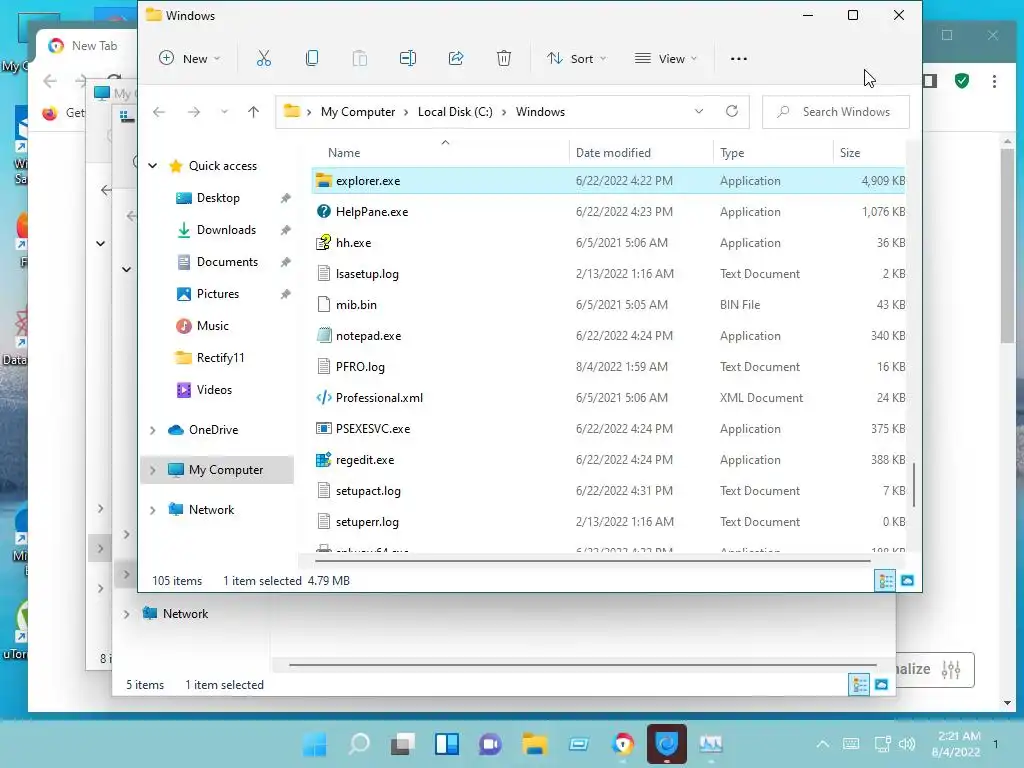Open Pictures in Quick access

click(x=217, y=294)
